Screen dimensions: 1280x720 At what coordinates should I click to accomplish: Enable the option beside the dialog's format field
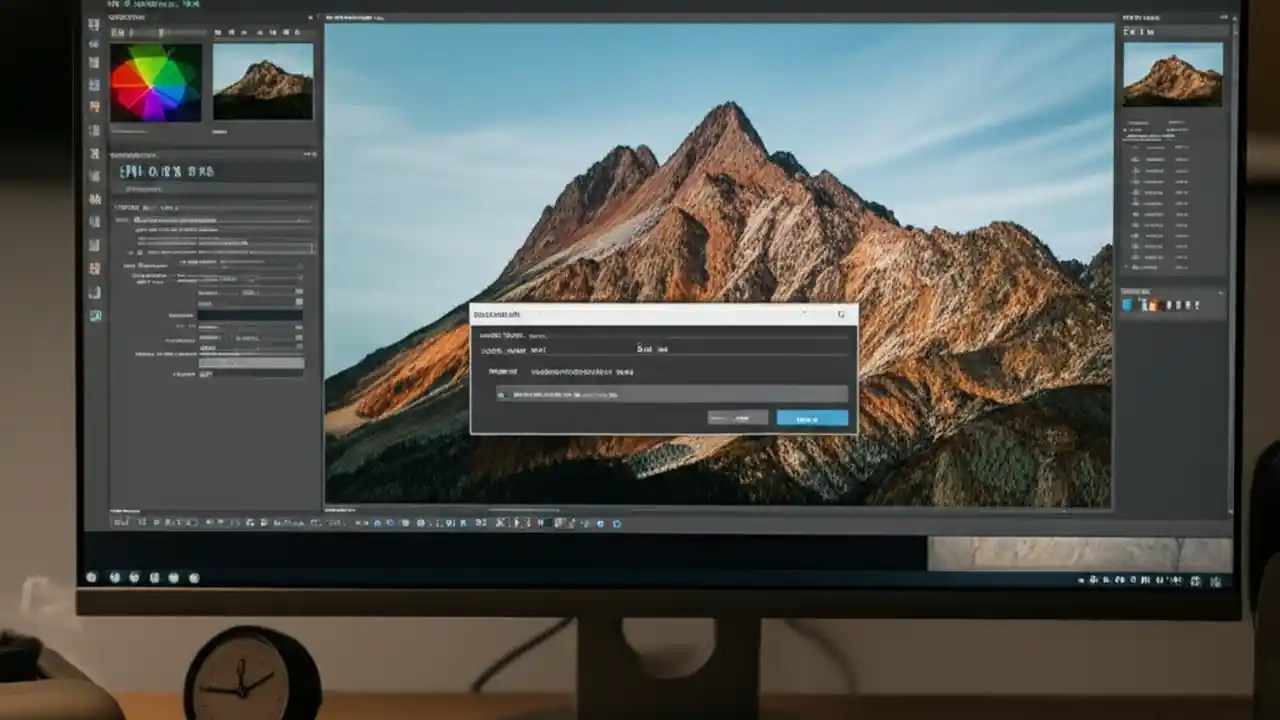click(645, 349)
